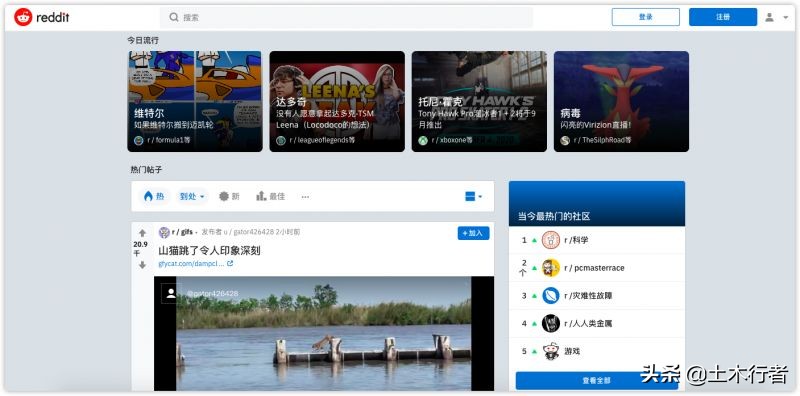Click the r/xboxone community avatar icon
The width and height of the screenshot is (800, 396).
click(x=423, y=140)
